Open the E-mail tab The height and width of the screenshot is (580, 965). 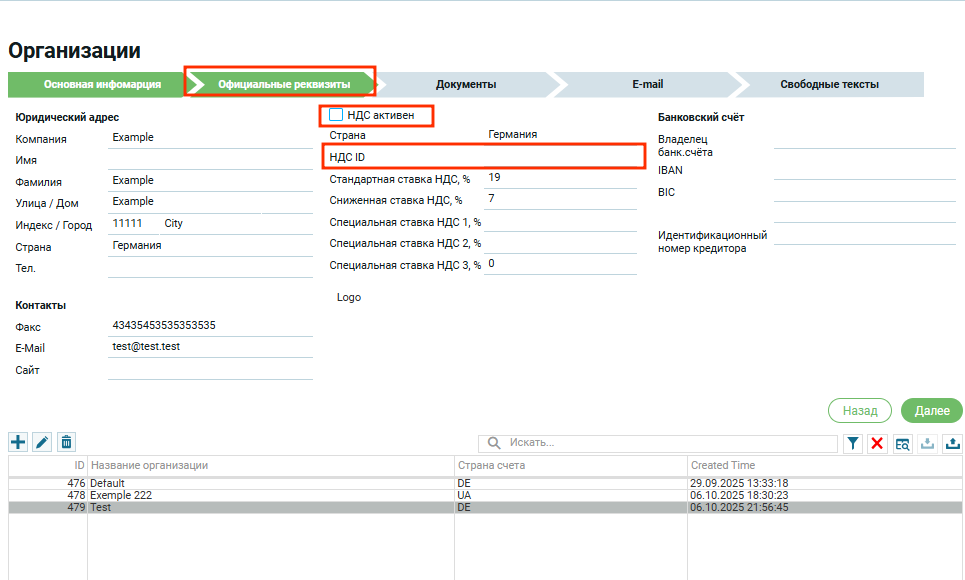coord(647,85)
